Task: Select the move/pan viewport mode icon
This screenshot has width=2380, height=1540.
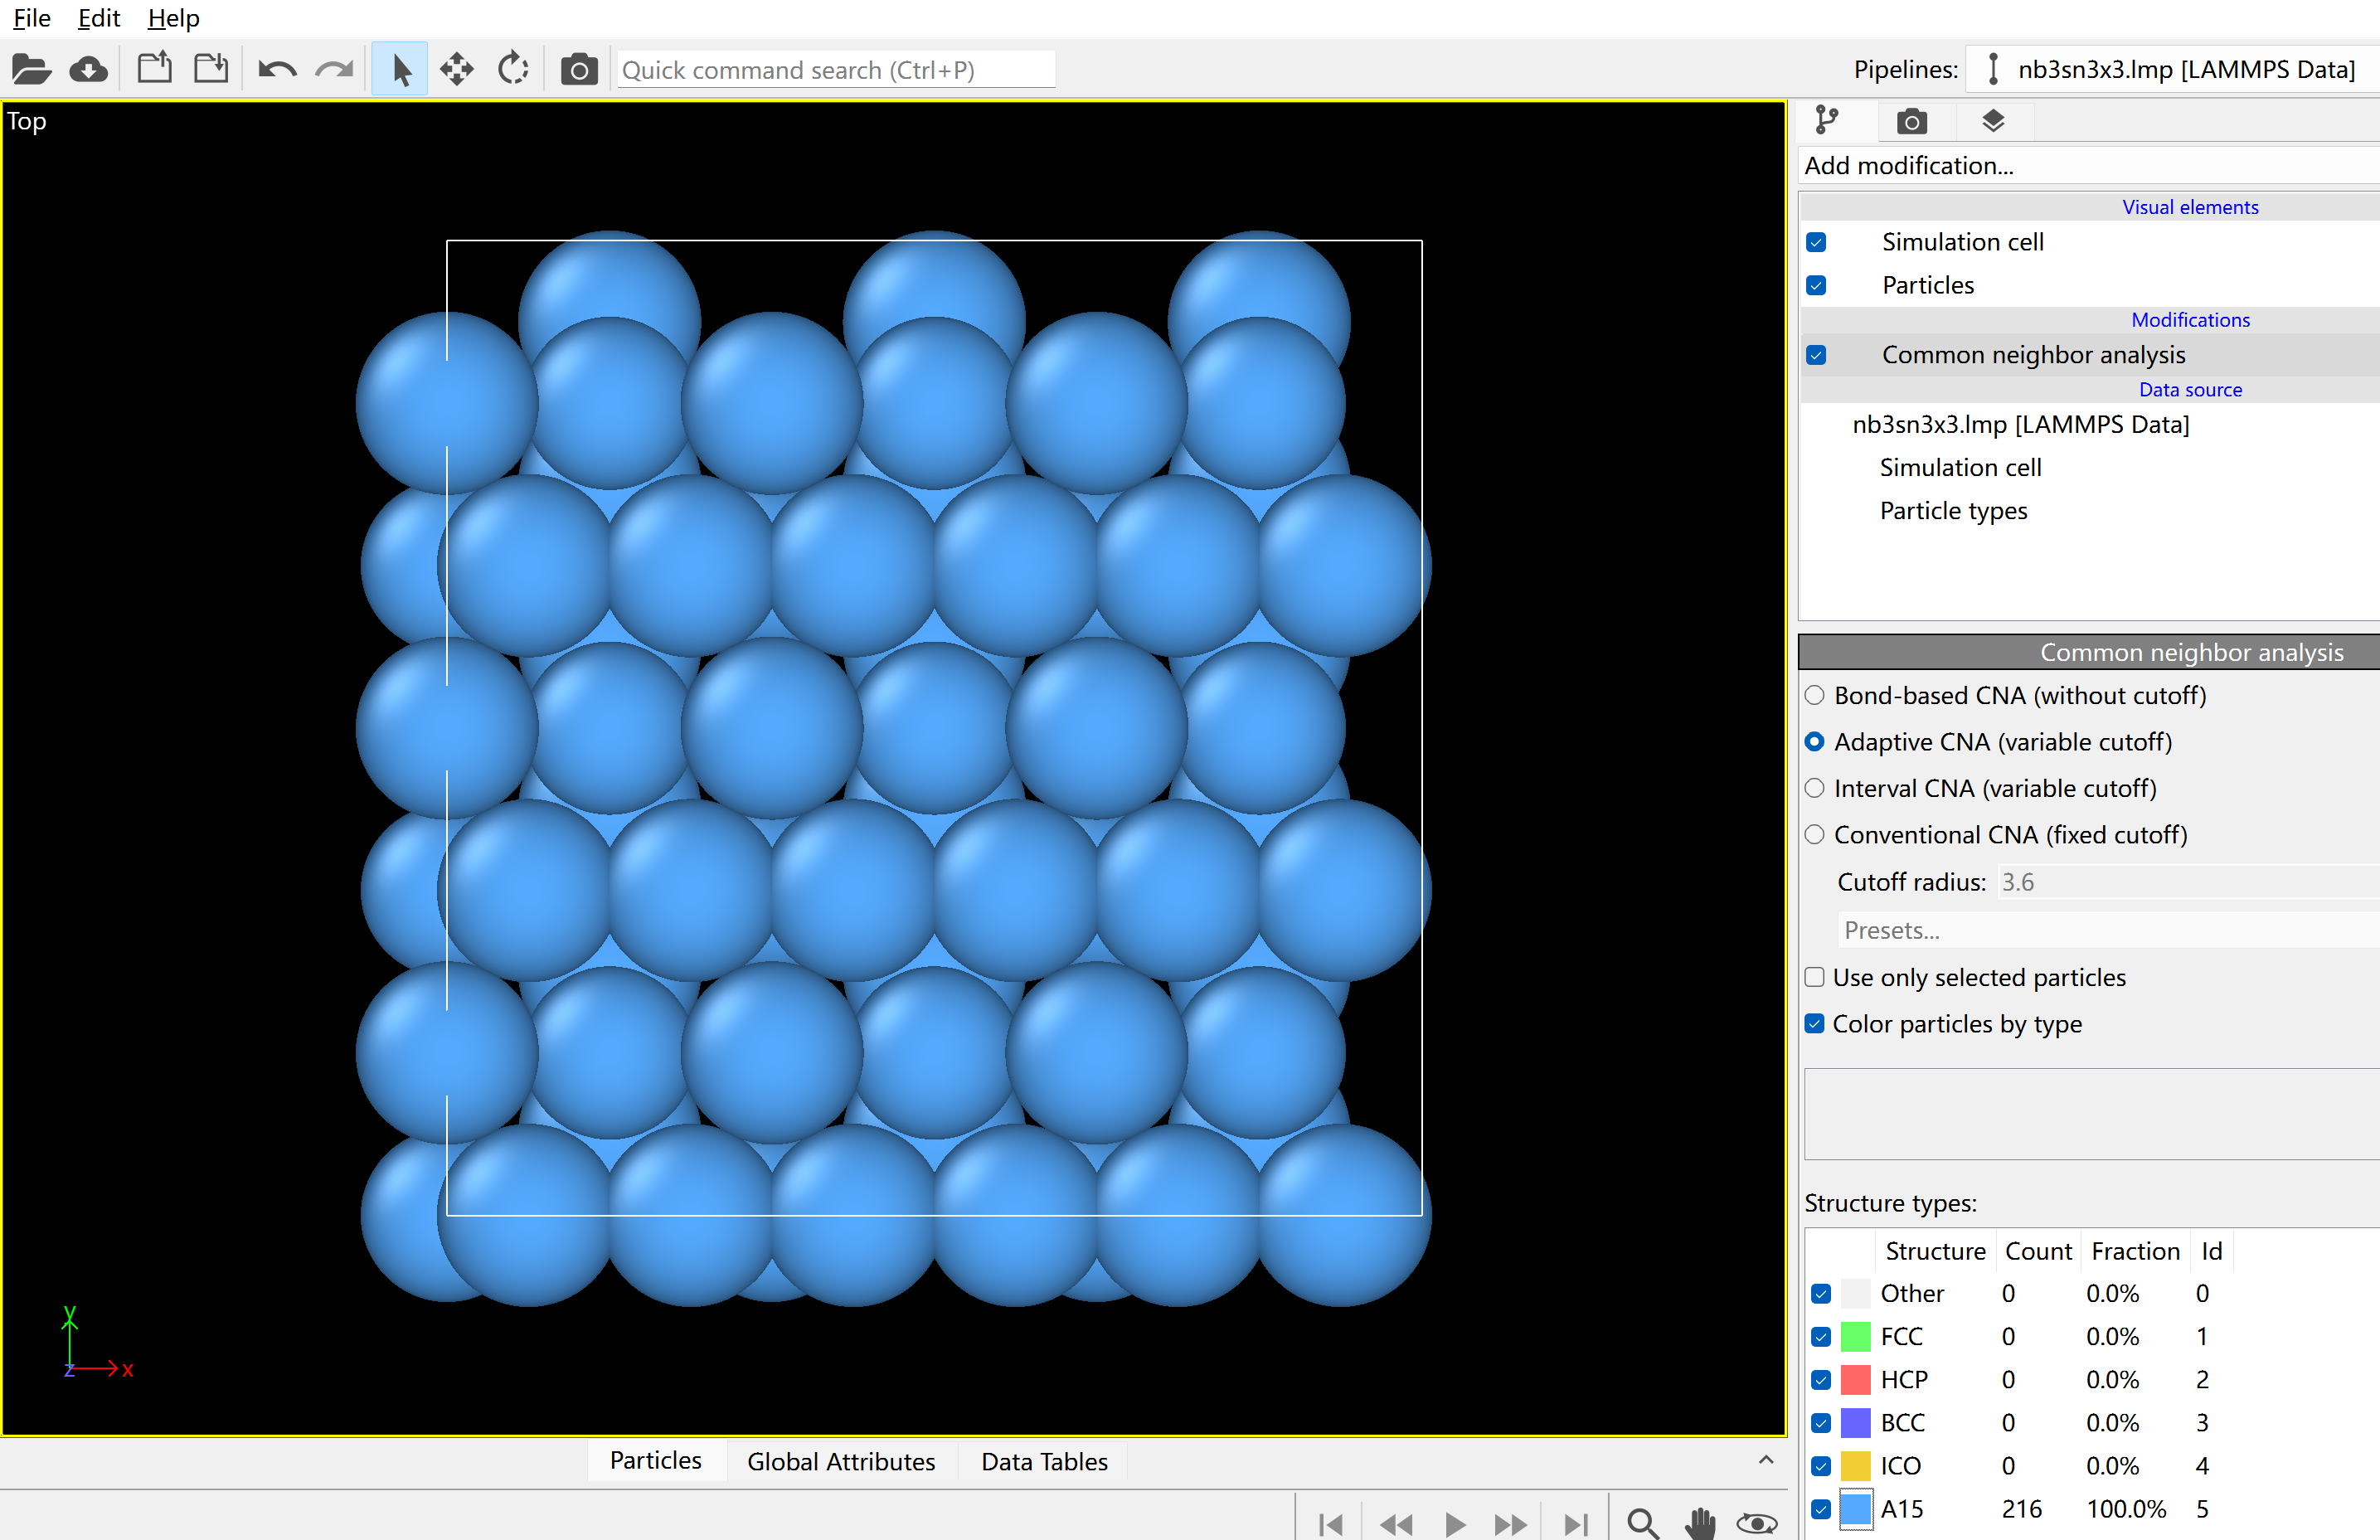Action: (457, 69)
